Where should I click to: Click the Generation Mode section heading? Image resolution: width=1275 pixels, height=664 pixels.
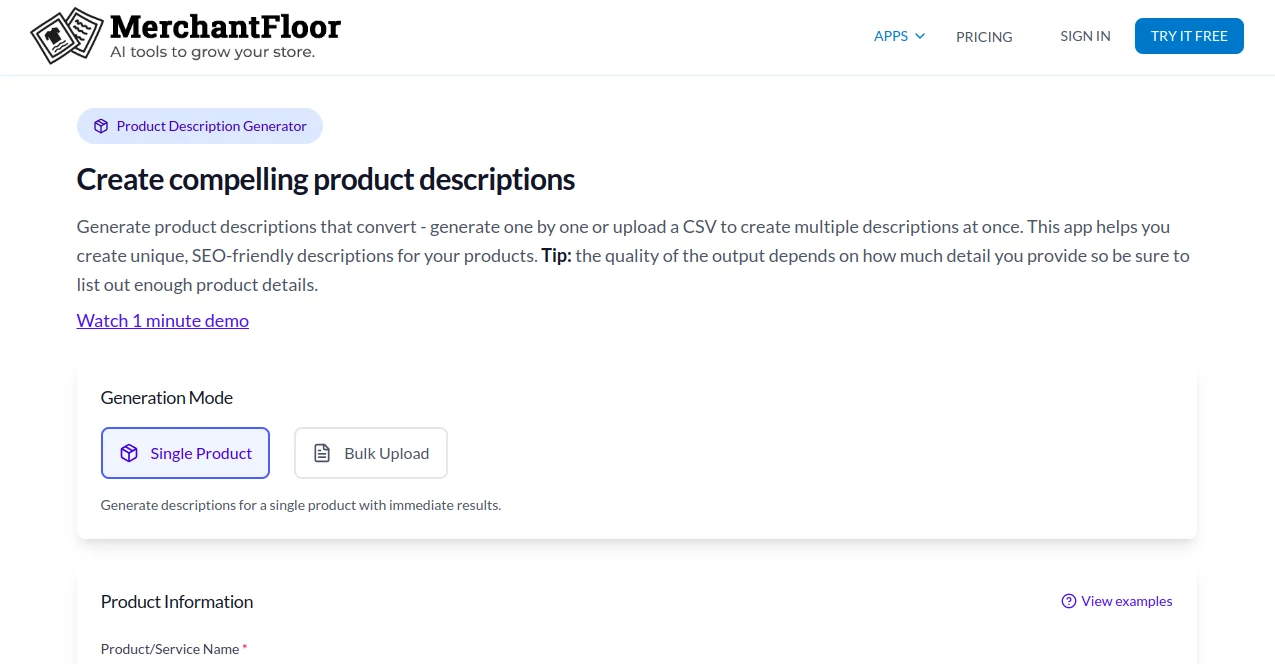[x=166, y=397]
